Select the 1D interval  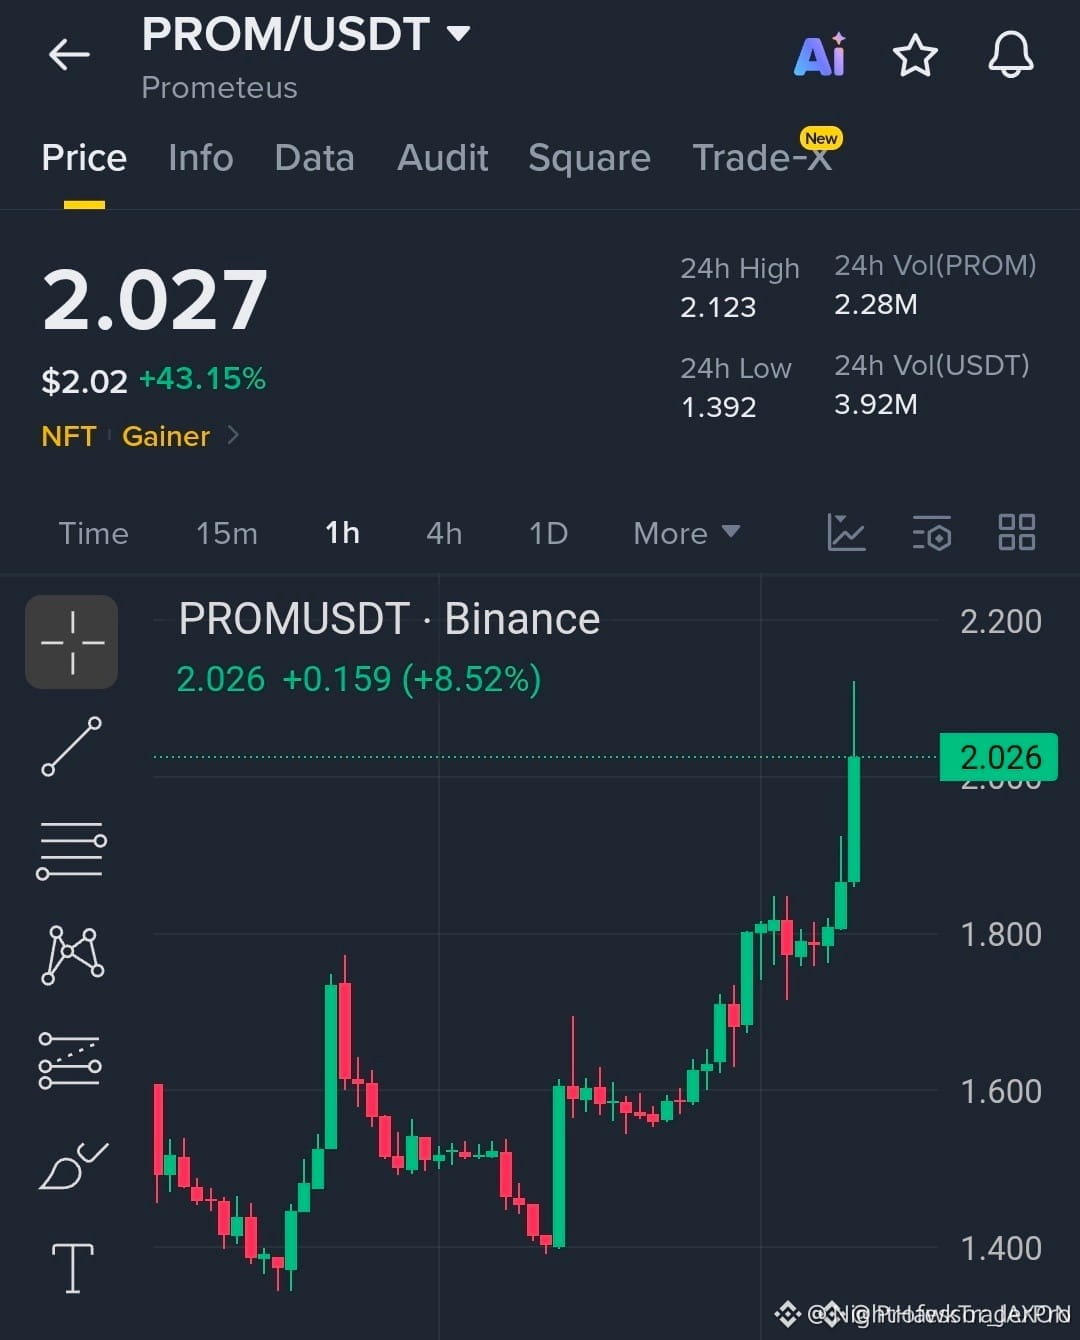548,533
